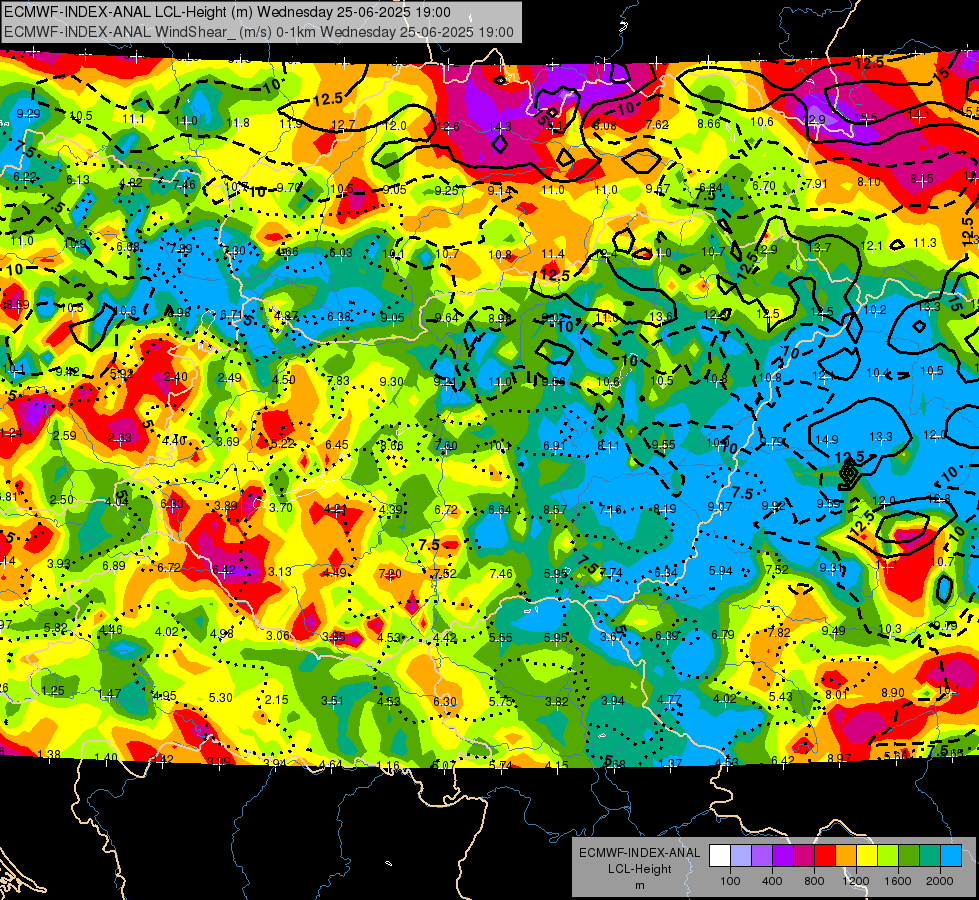Click the wind shear value "3.13"
The width and height of the screenshot is (979, 900).
click(x=280, y=571)
